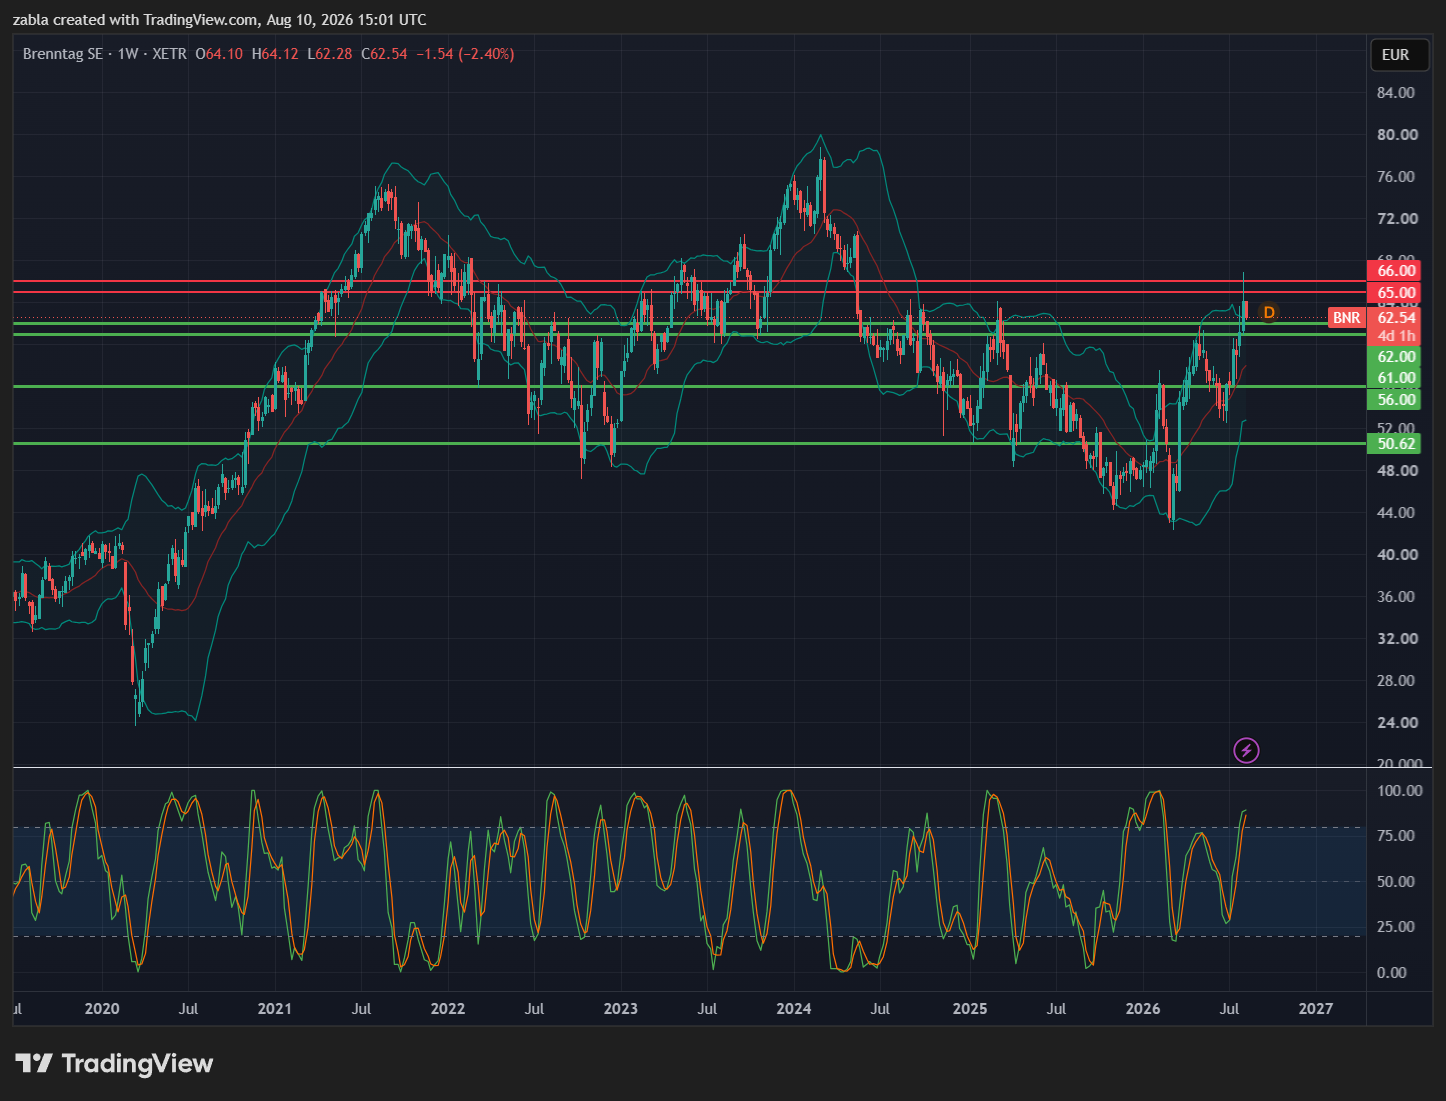Click the 2027 label on the time axis
Screen dimensions: 1446x1101
1316,1009
